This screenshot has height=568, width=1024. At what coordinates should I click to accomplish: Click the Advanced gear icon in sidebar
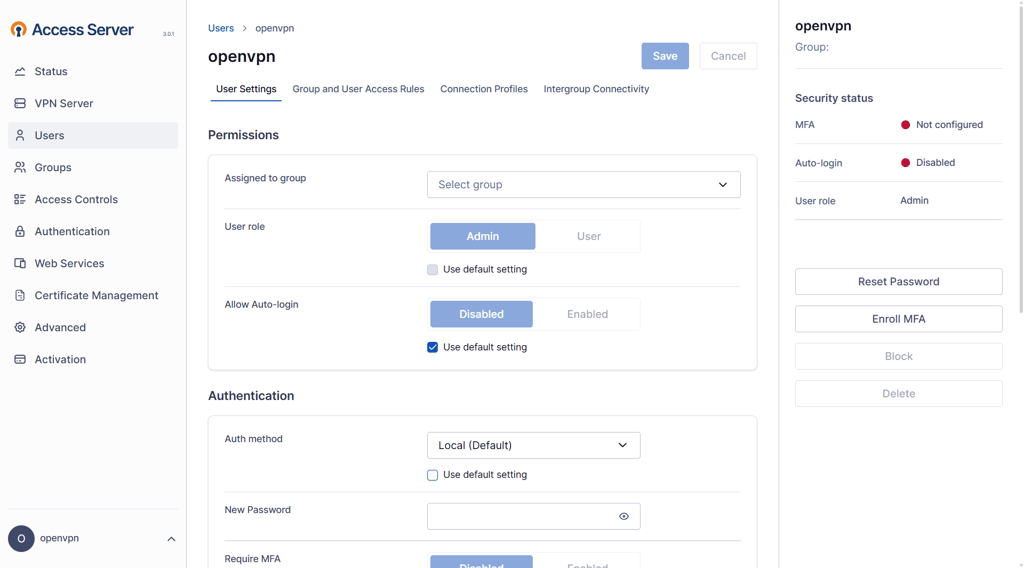pos(20,327)
